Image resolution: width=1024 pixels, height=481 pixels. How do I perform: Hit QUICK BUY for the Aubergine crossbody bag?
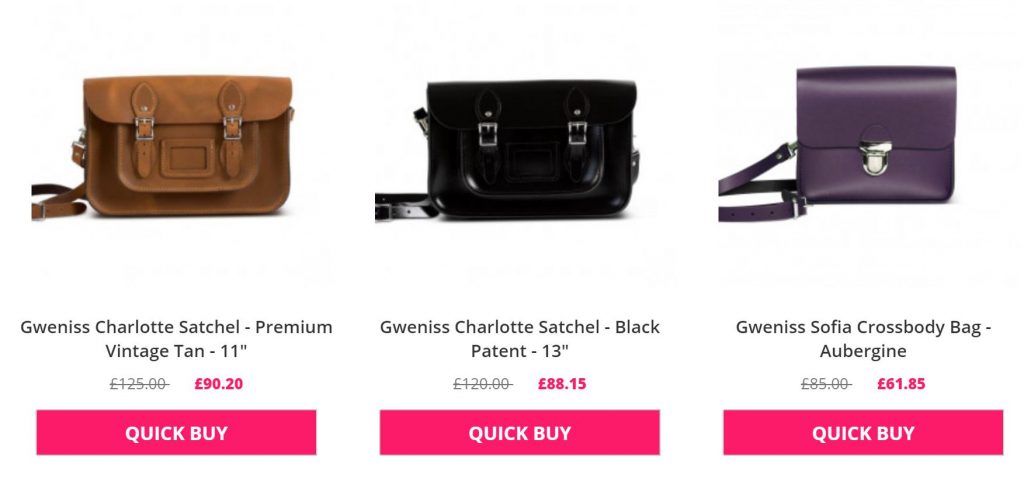pos(862,433)
